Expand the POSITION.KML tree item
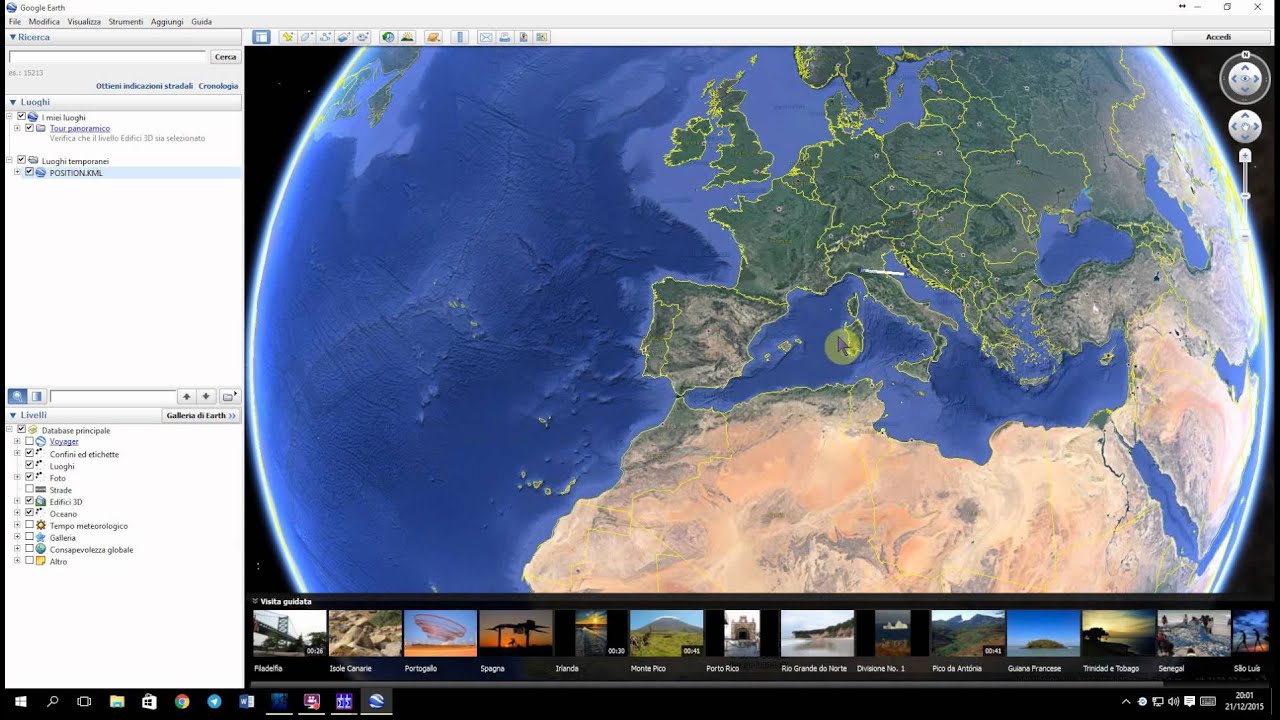 (17, 173)
